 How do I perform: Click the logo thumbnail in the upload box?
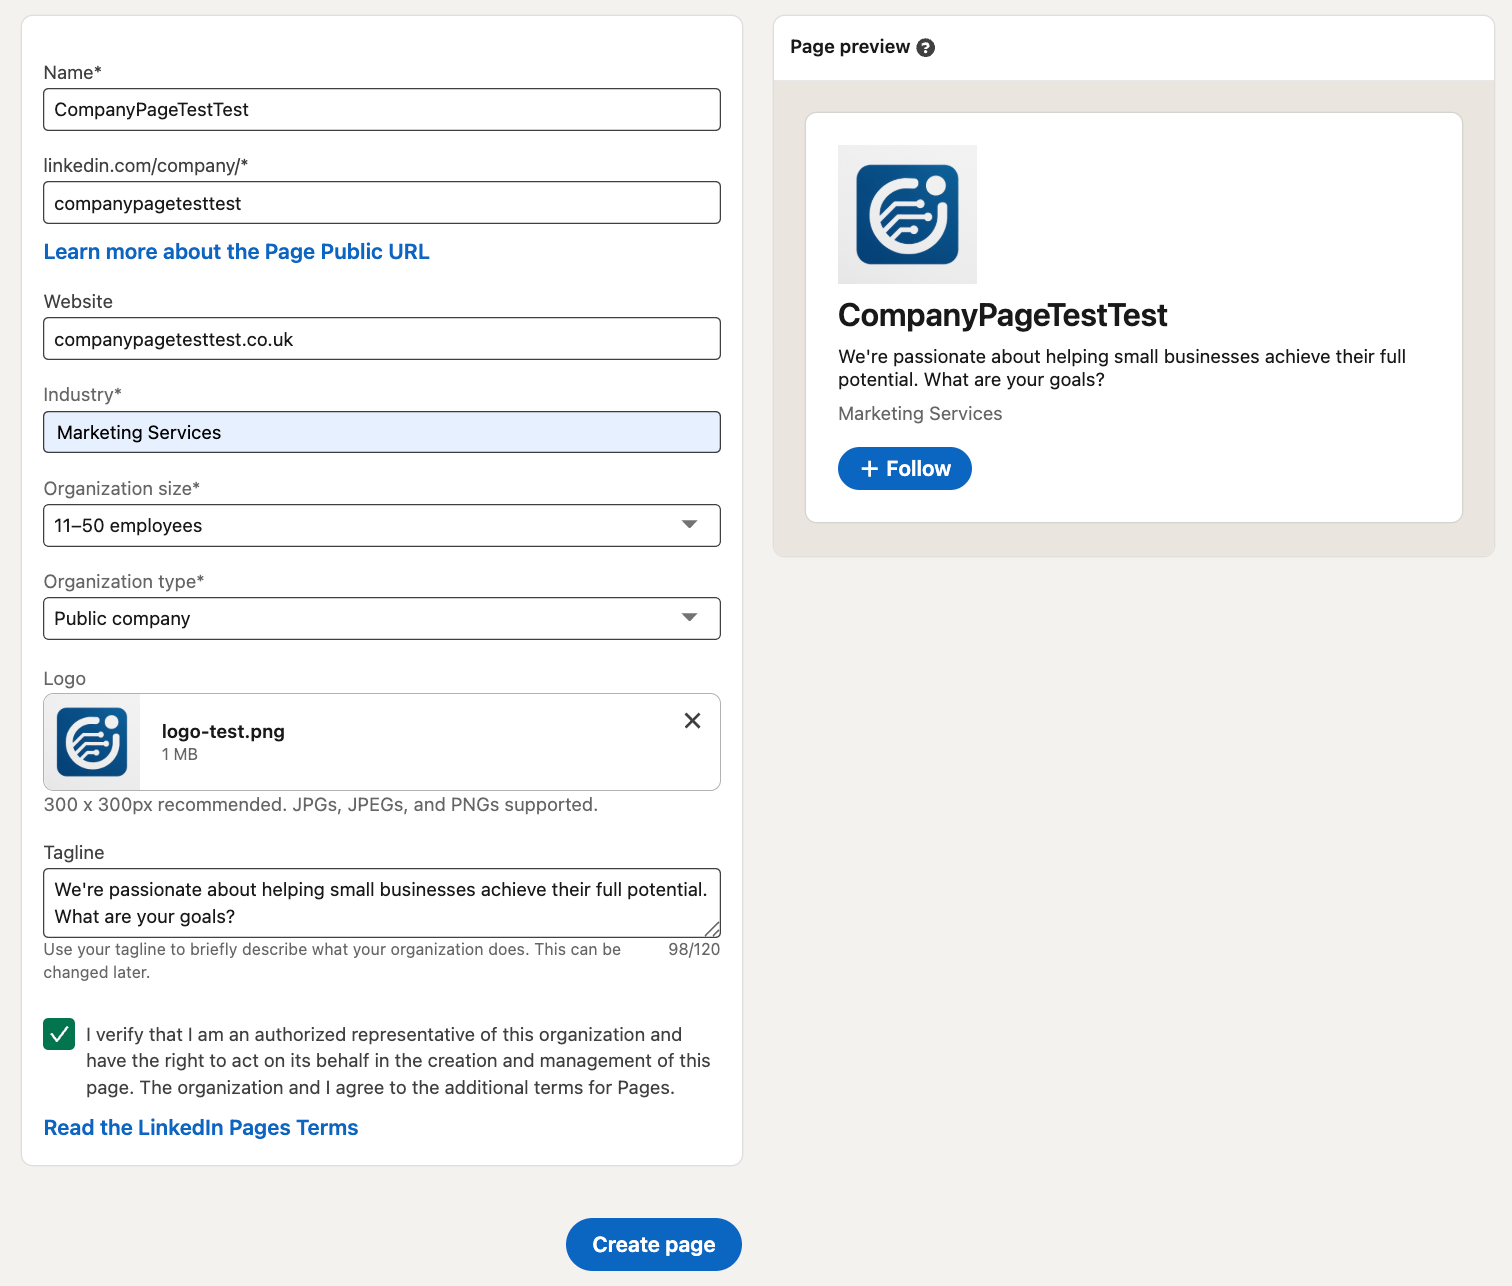[x=92, y=742]
